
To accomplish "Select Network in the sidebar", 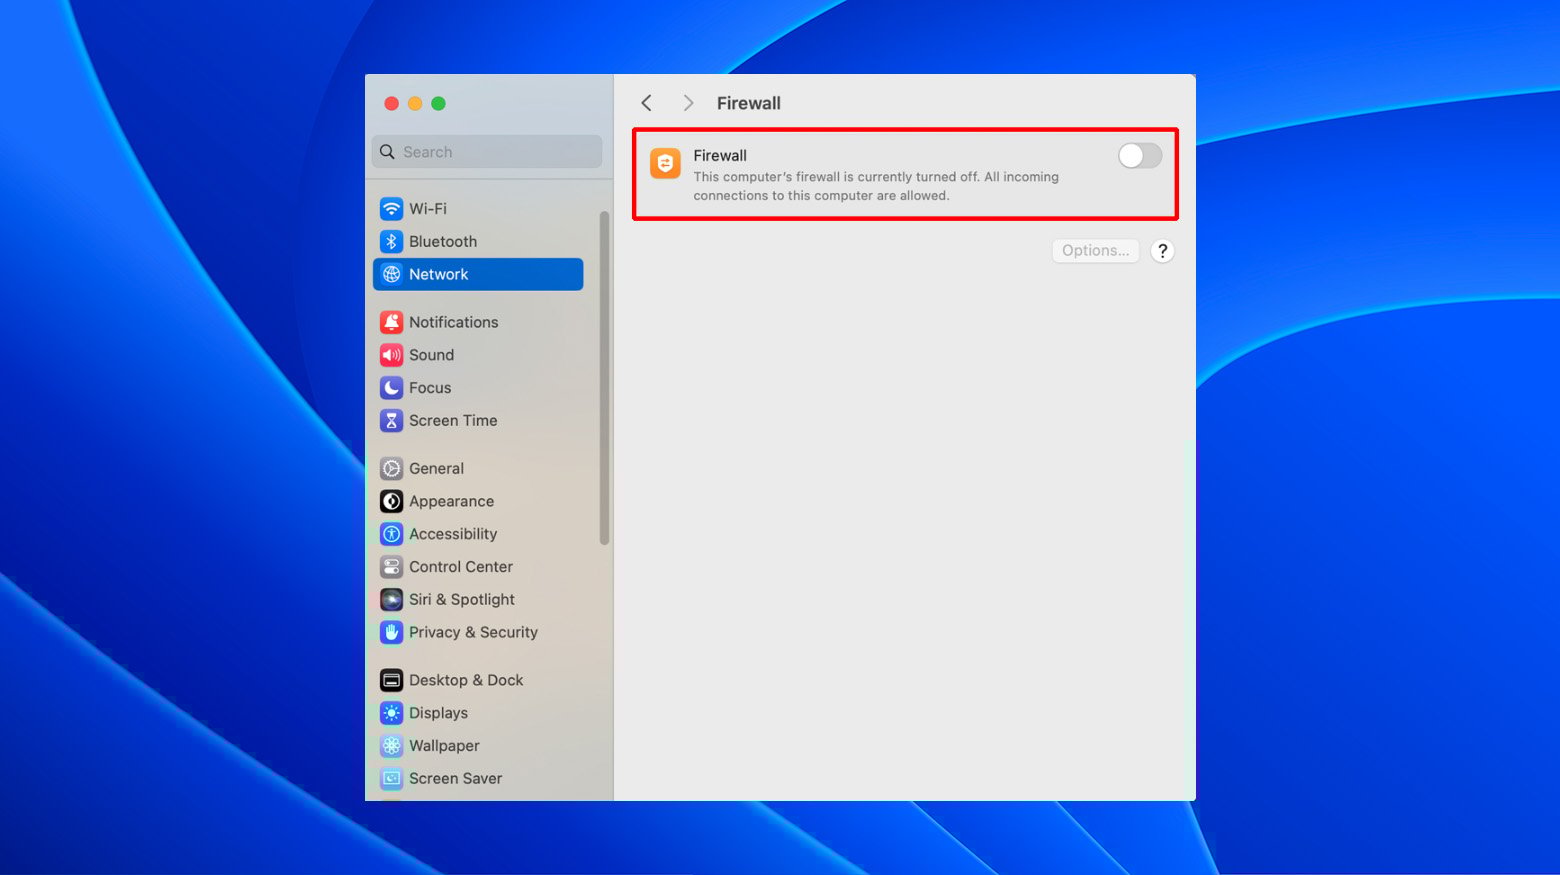I will (x=478, y=275).
